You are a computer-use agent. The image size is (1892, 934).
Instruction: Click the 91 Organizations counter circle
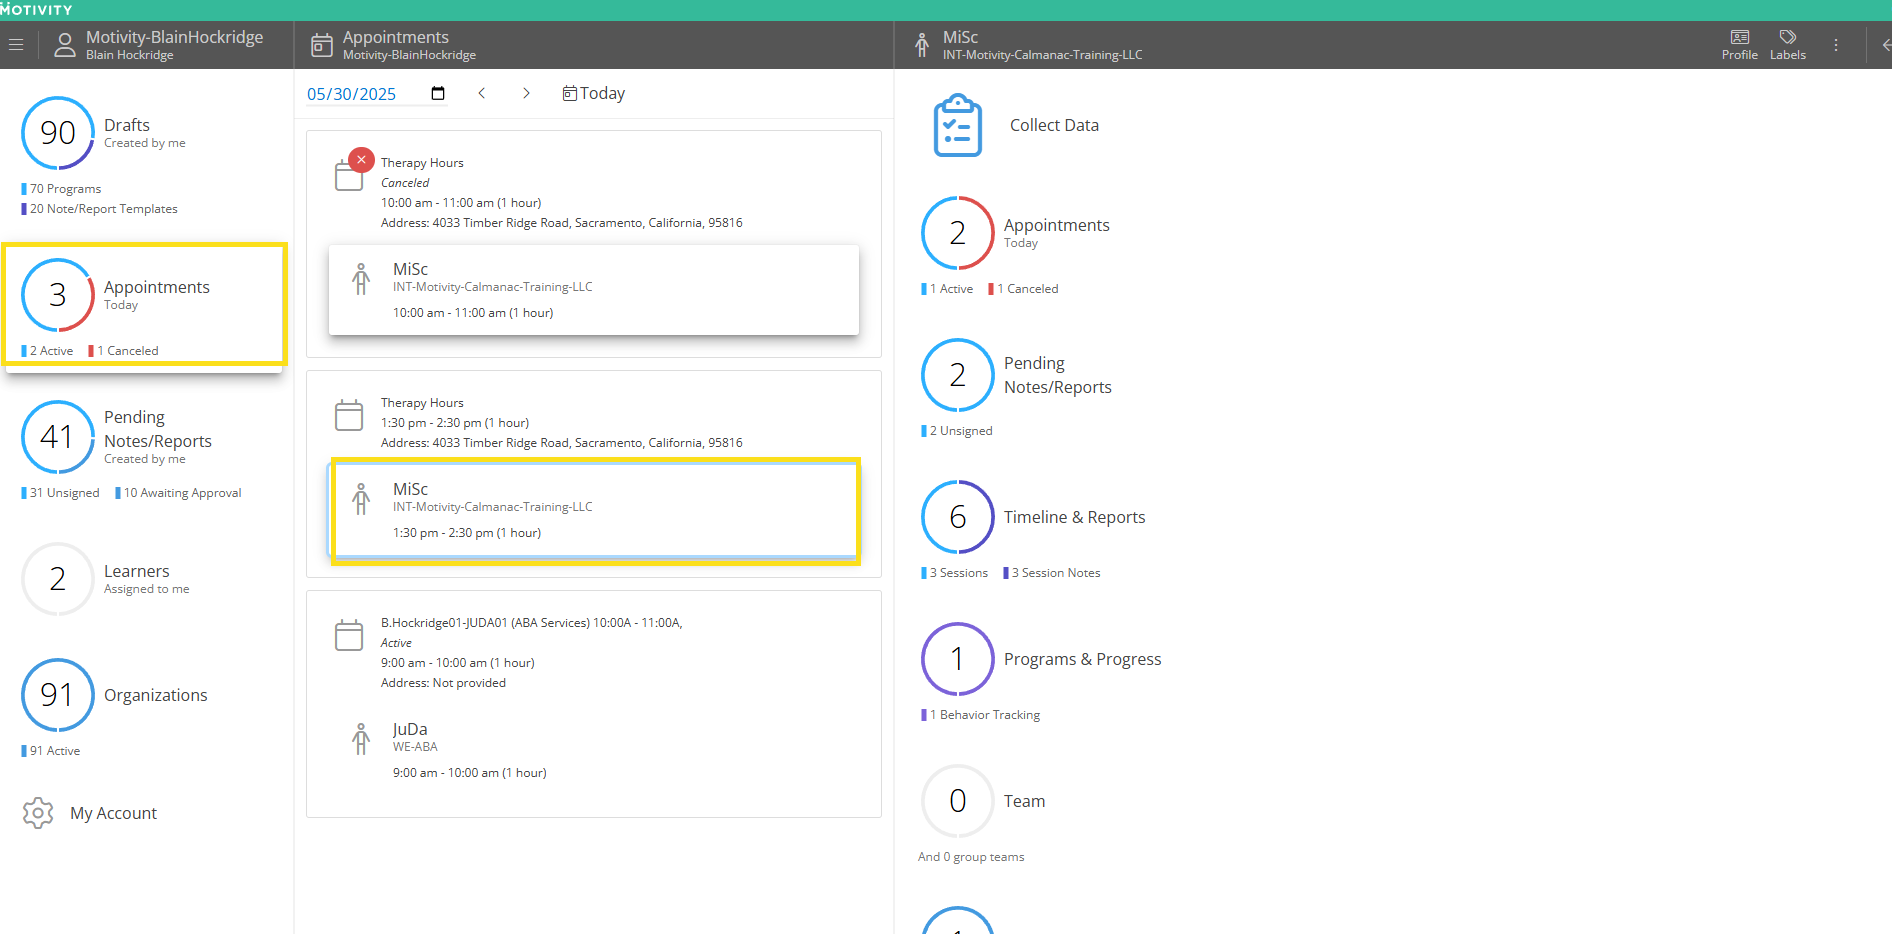58,695
